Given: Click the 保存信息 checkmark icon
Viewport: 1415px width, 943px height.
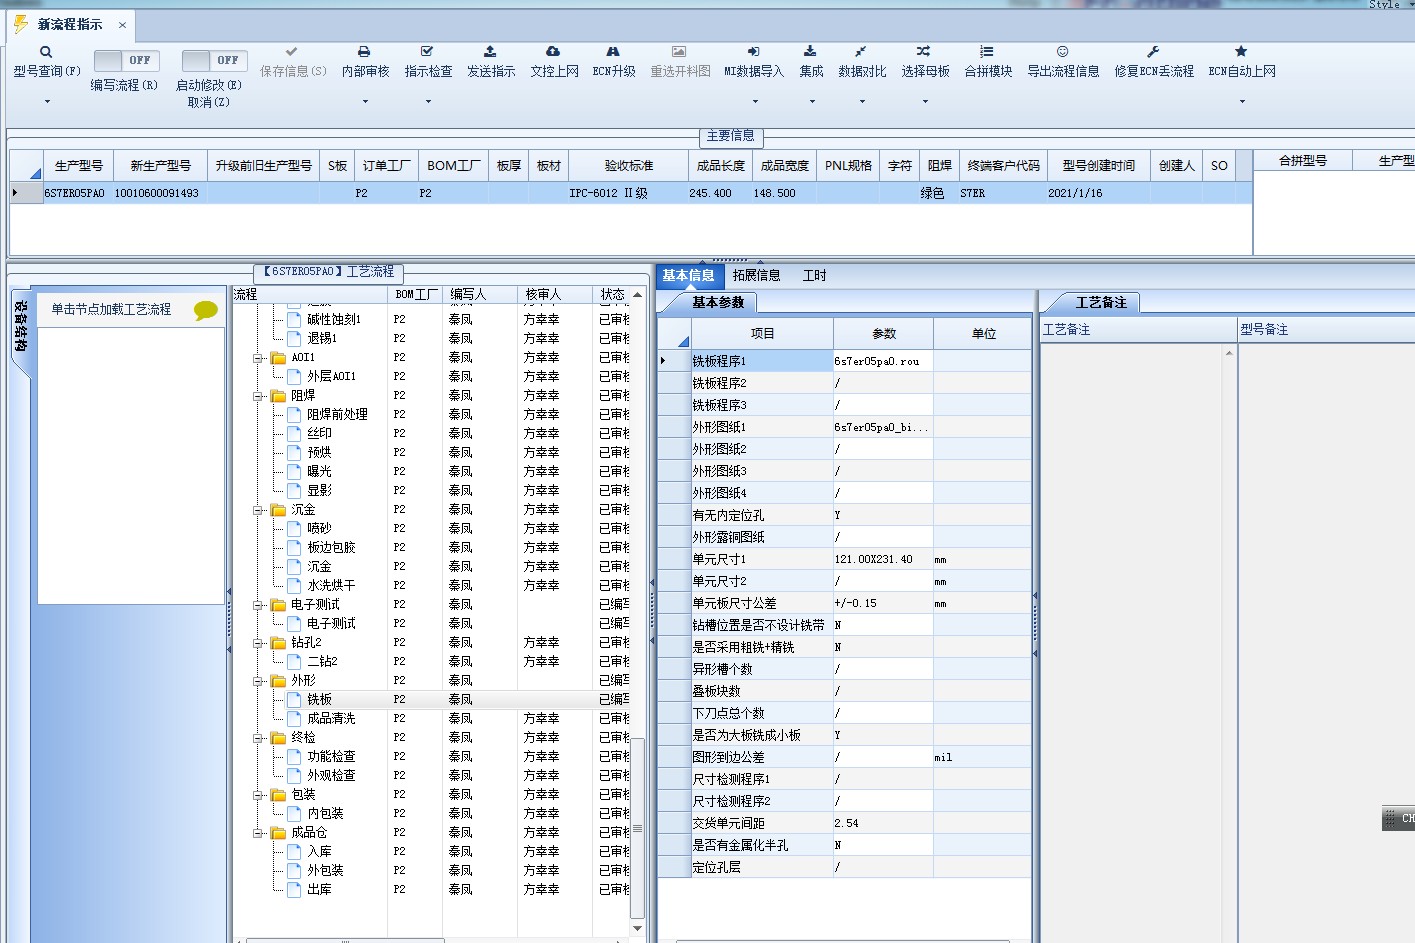Looking at the screenshot, I should (291, 51).
